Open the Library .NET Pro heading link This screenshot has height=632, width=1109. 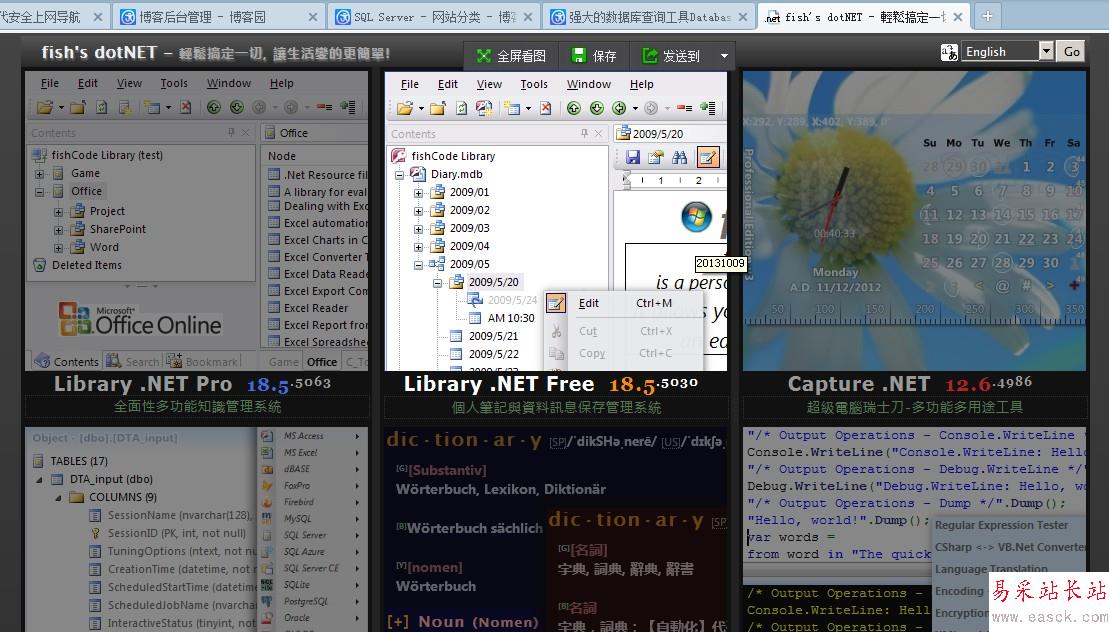[192, 385]
